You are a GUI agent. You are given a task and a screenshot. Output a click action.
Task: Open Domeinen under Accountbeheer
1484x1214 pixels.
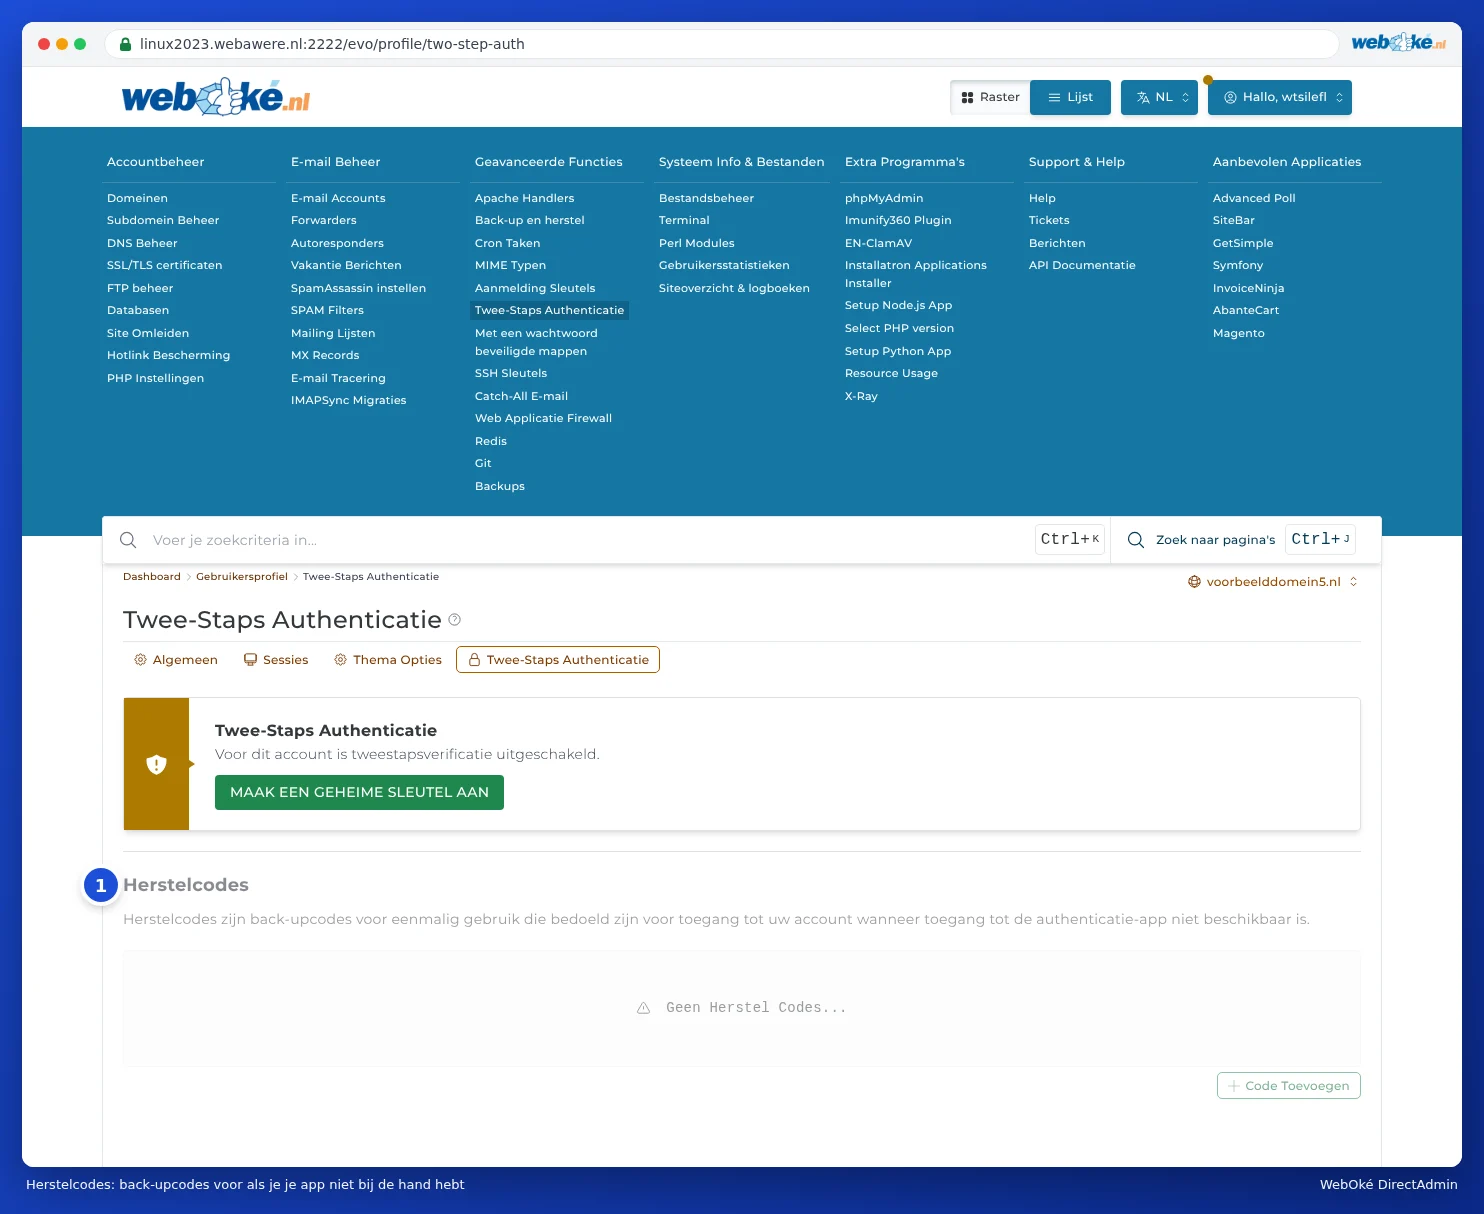(x=137, y=198)
